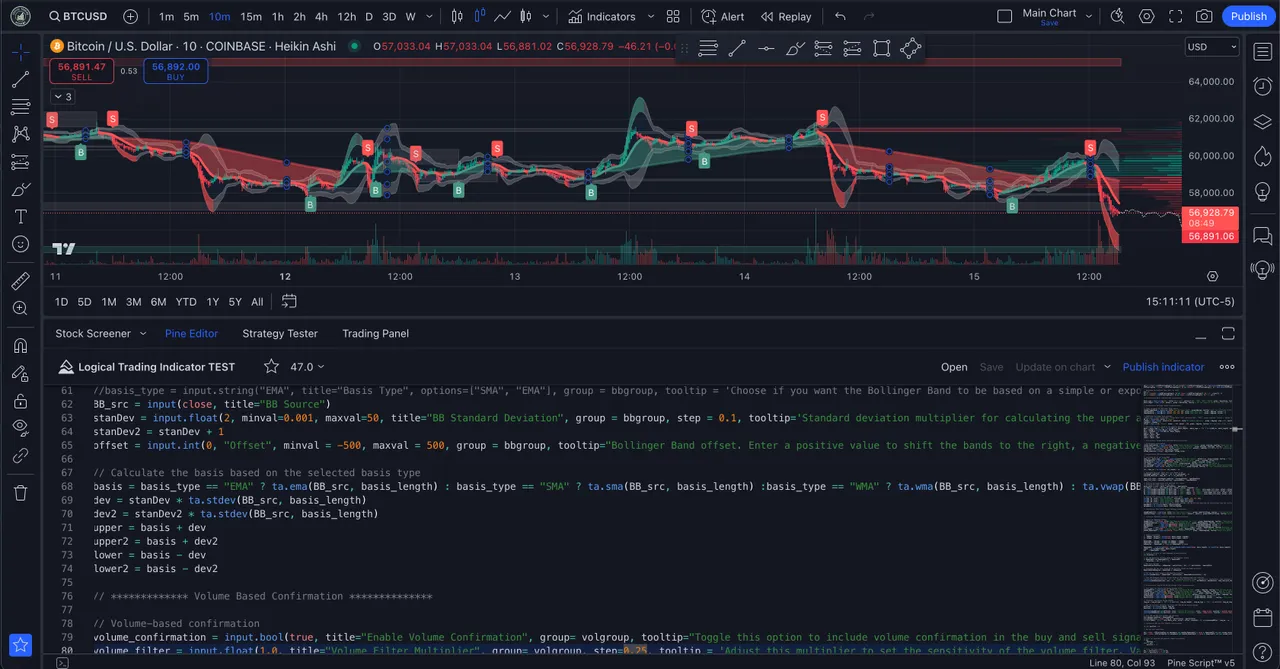Add a symbol with the plus icon
This screenshot has height=669, width=1280.
coord(131,16)
